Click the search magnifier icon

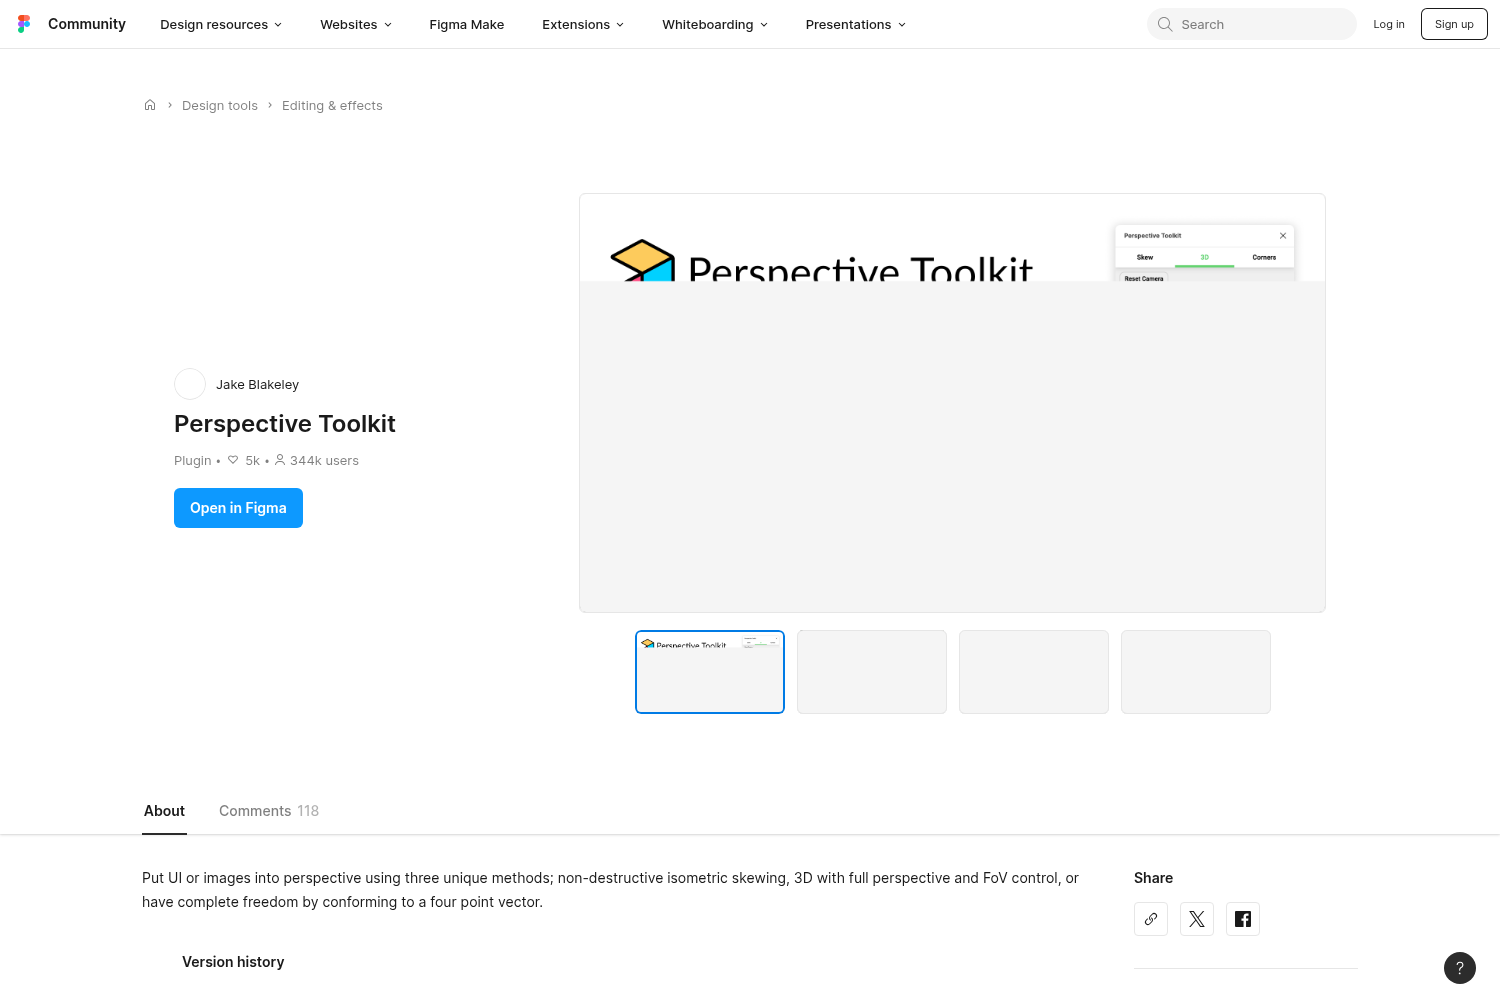(x=1165, y=24)
